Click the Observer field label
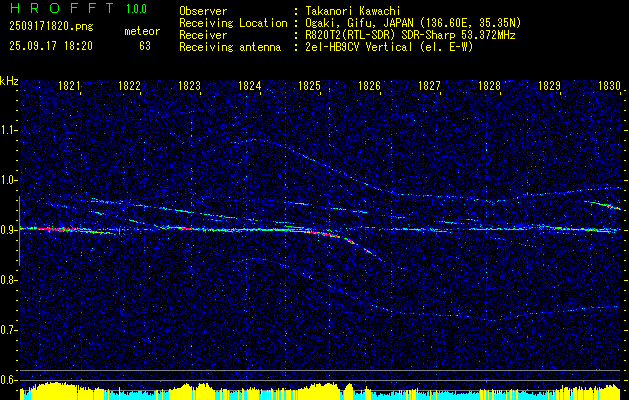This screenshot has width=629, height=400. point(203,11)
